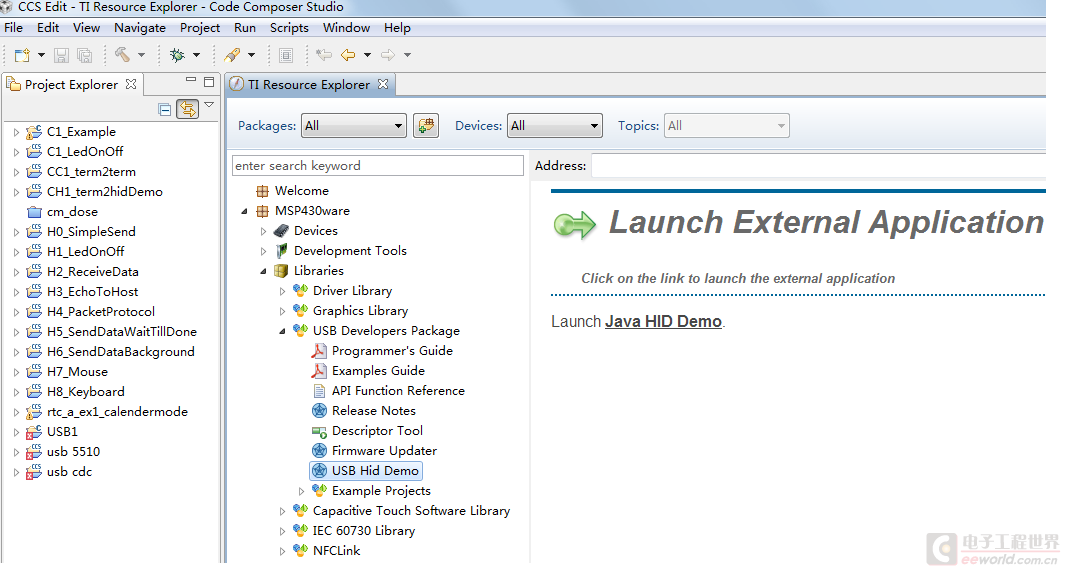Open the Project menu
Image resolution: width=1066 pixels, height=572 pixels.
coord(200,28)
